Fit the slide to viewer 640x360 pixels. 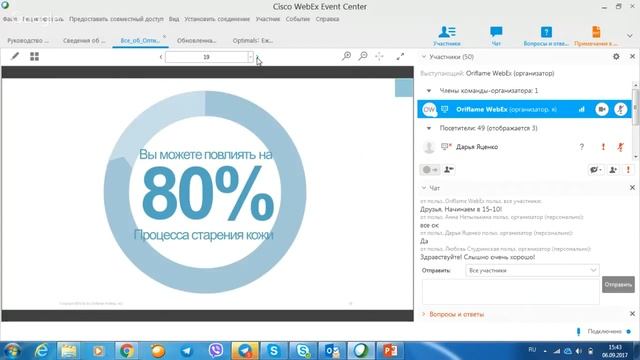pos(379,56)
